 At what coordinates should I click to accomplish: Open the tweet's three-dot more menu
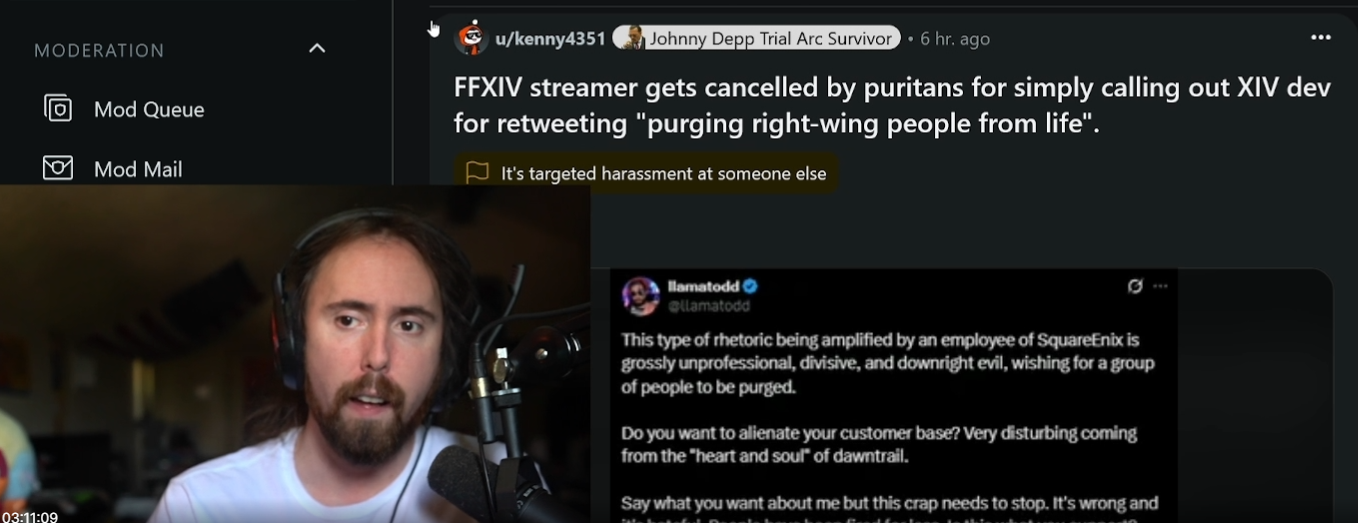point(1160,286)
